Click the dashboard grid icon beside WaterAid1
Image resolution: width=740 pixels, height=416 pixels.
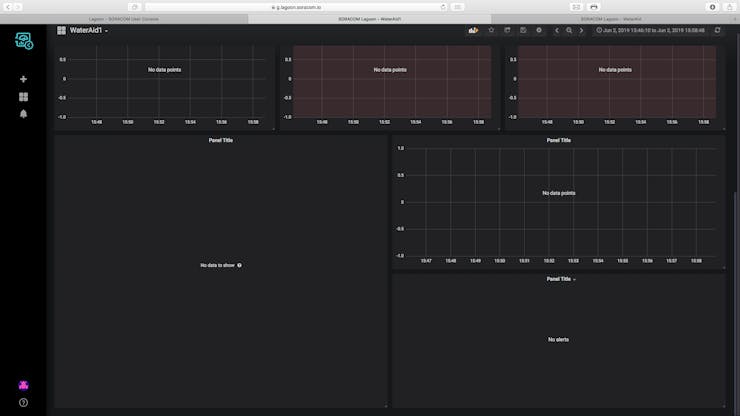(x=61, y=30)
